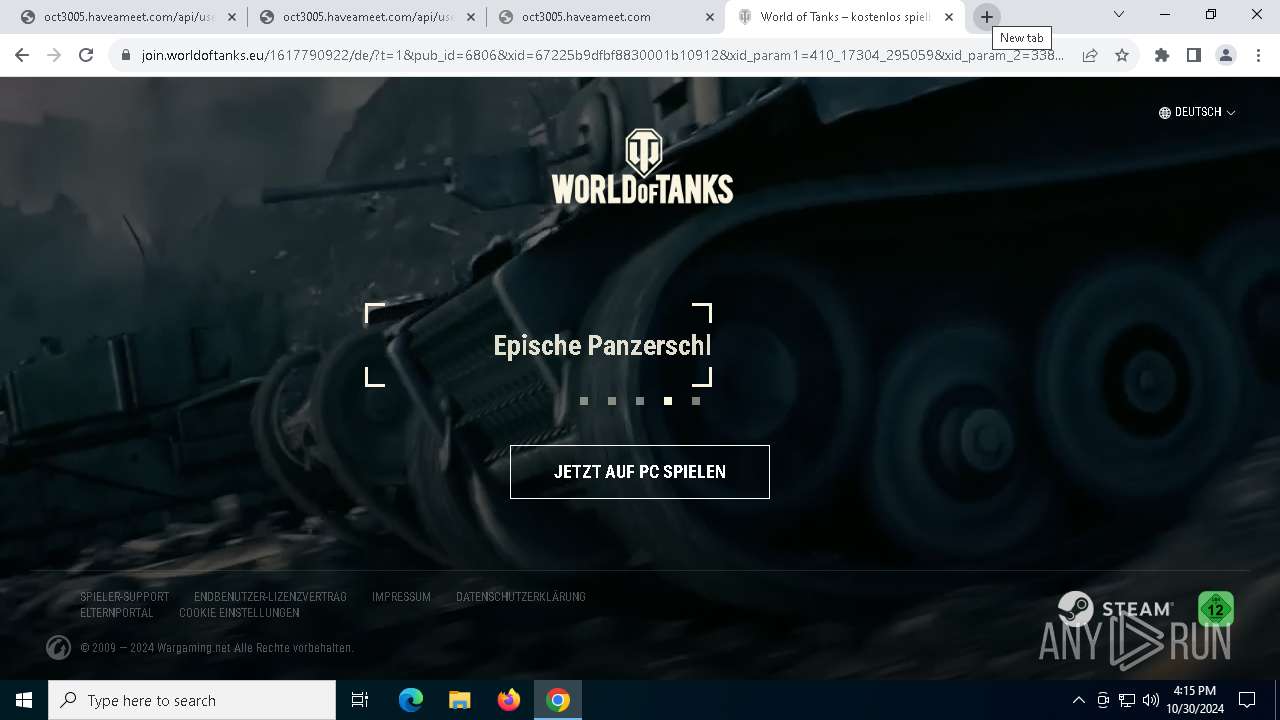Open the clock and date flyout
This screenshot has height=720, width=1280.
pos(1195,700)
